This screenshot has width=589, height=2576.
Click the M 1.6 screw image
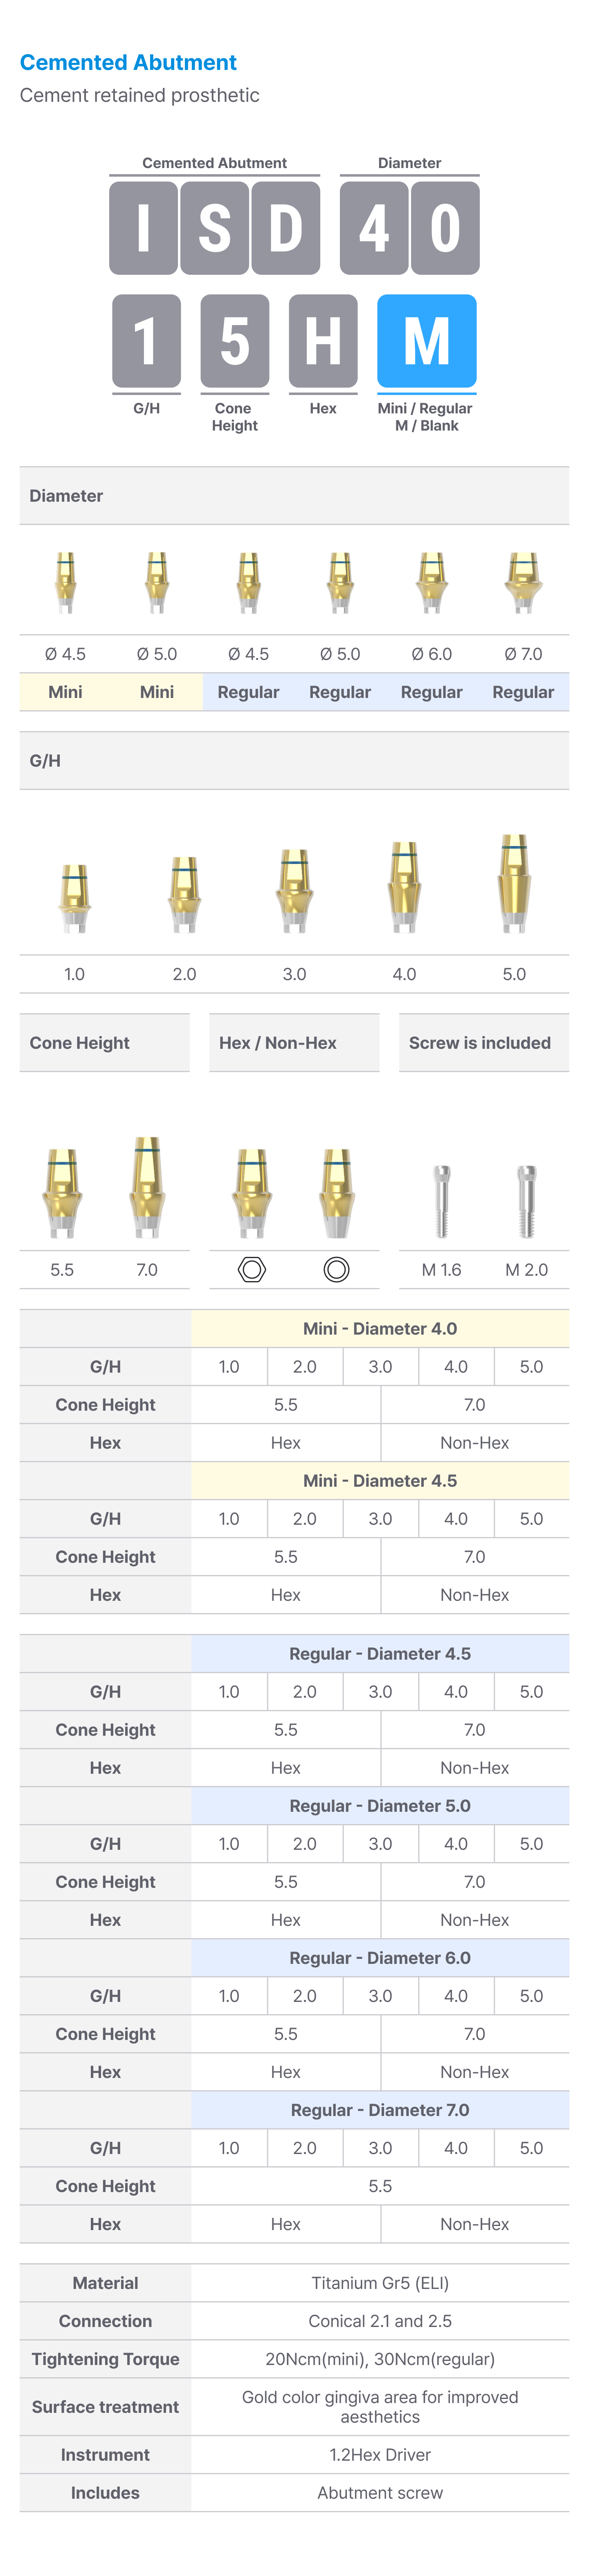[x=441, y=1201]
